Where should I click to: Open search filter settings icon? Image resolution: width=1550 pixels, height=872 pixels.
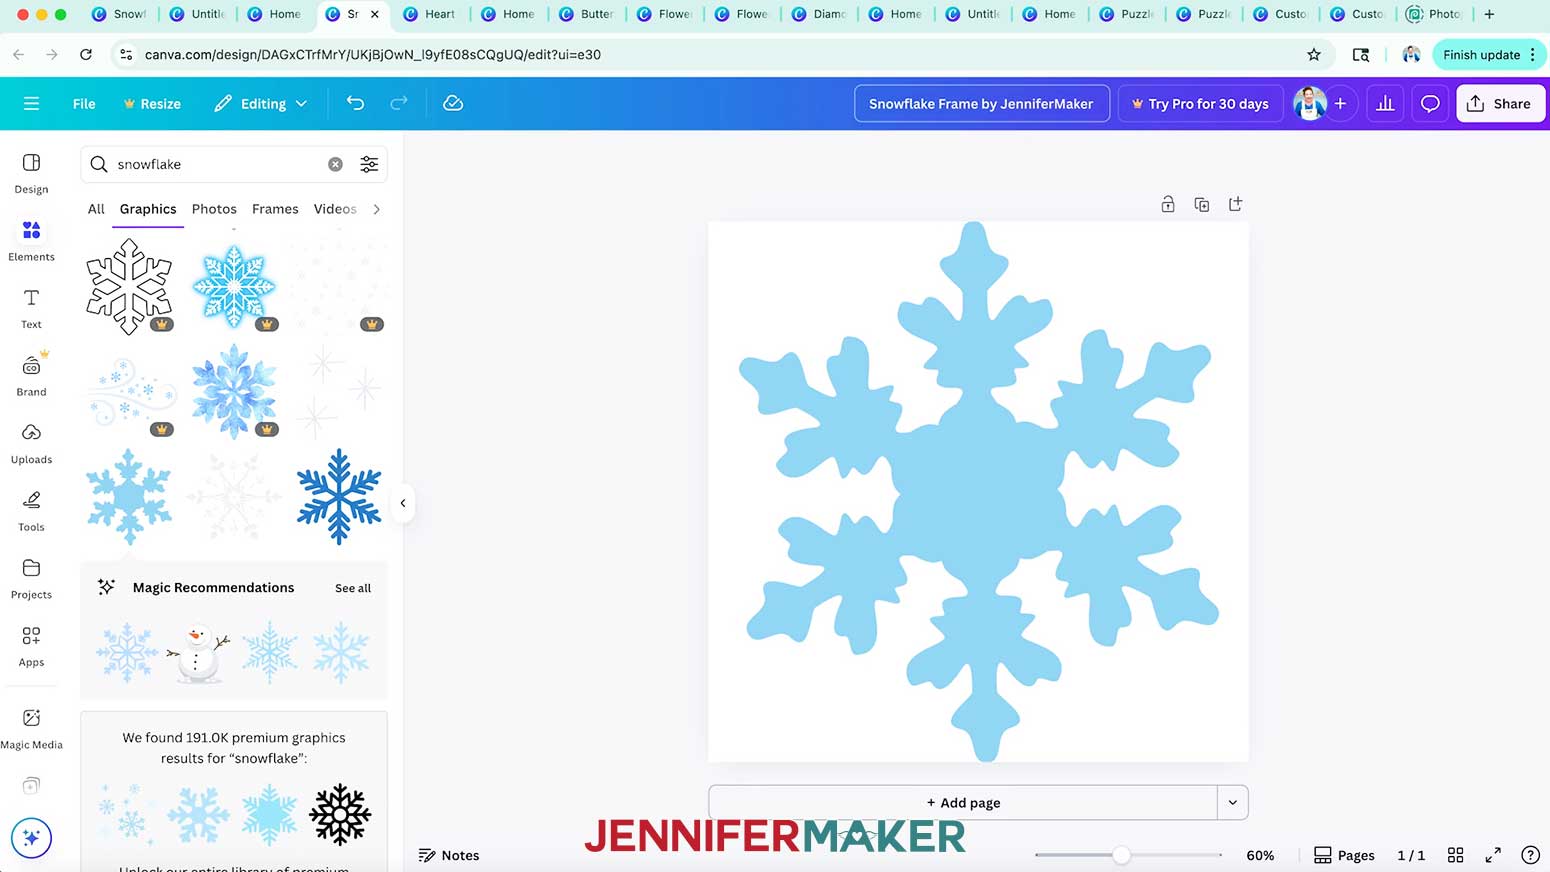[369, 164]
